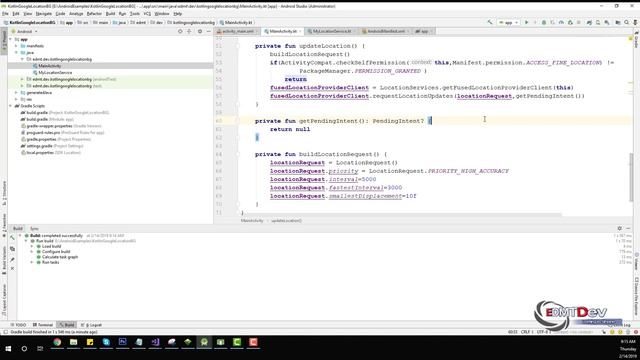Screen dimensions: 640x360
Task: Open Build panel settings gear
Action: pyautogui.click(x=620, y=229)
